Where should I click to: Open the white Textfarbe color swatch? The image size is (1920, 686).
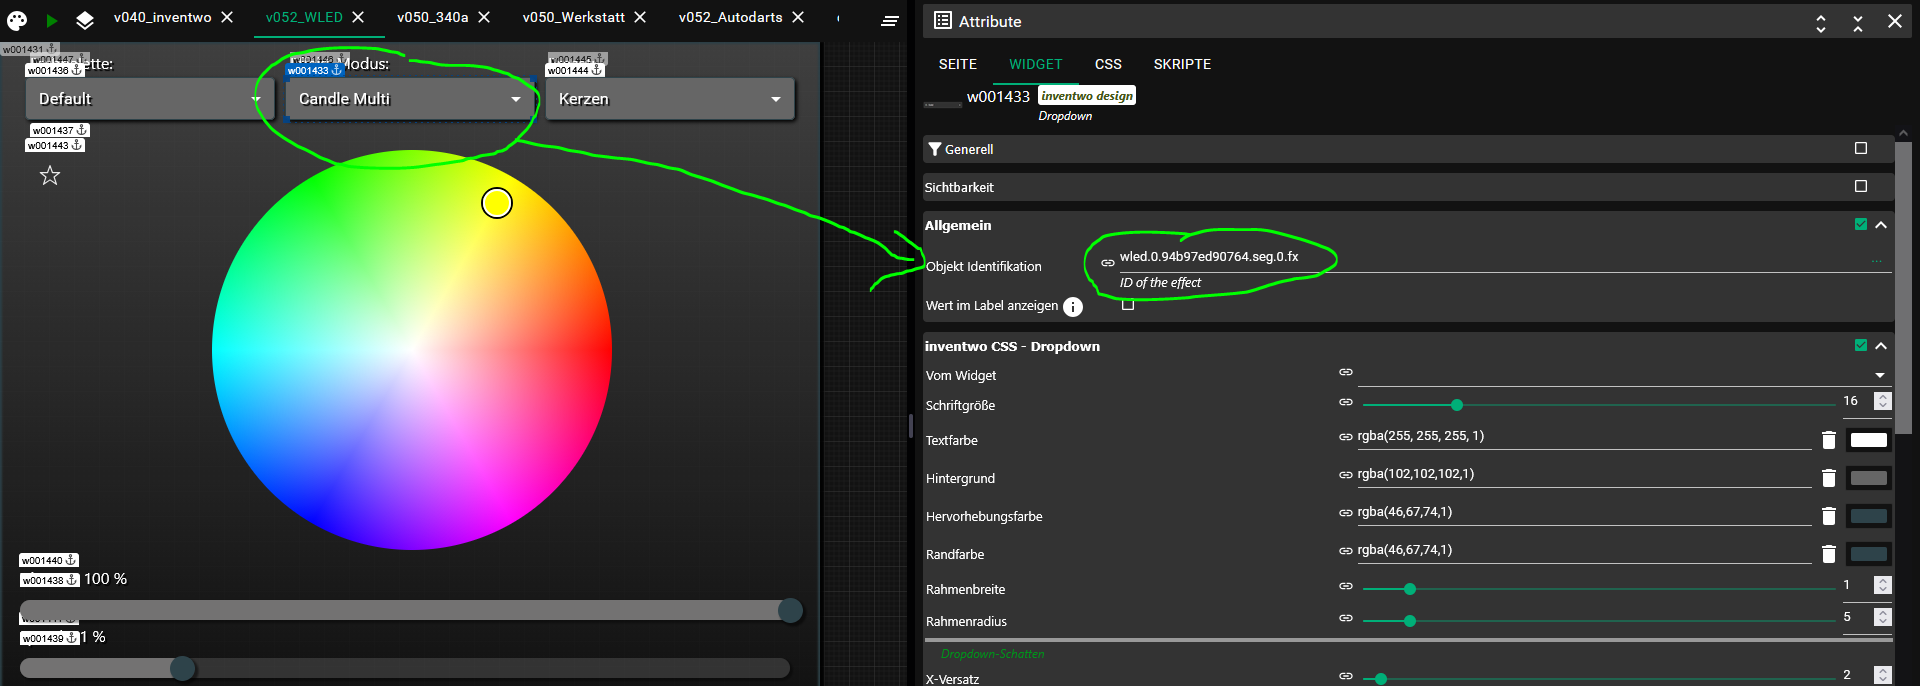1868,440
